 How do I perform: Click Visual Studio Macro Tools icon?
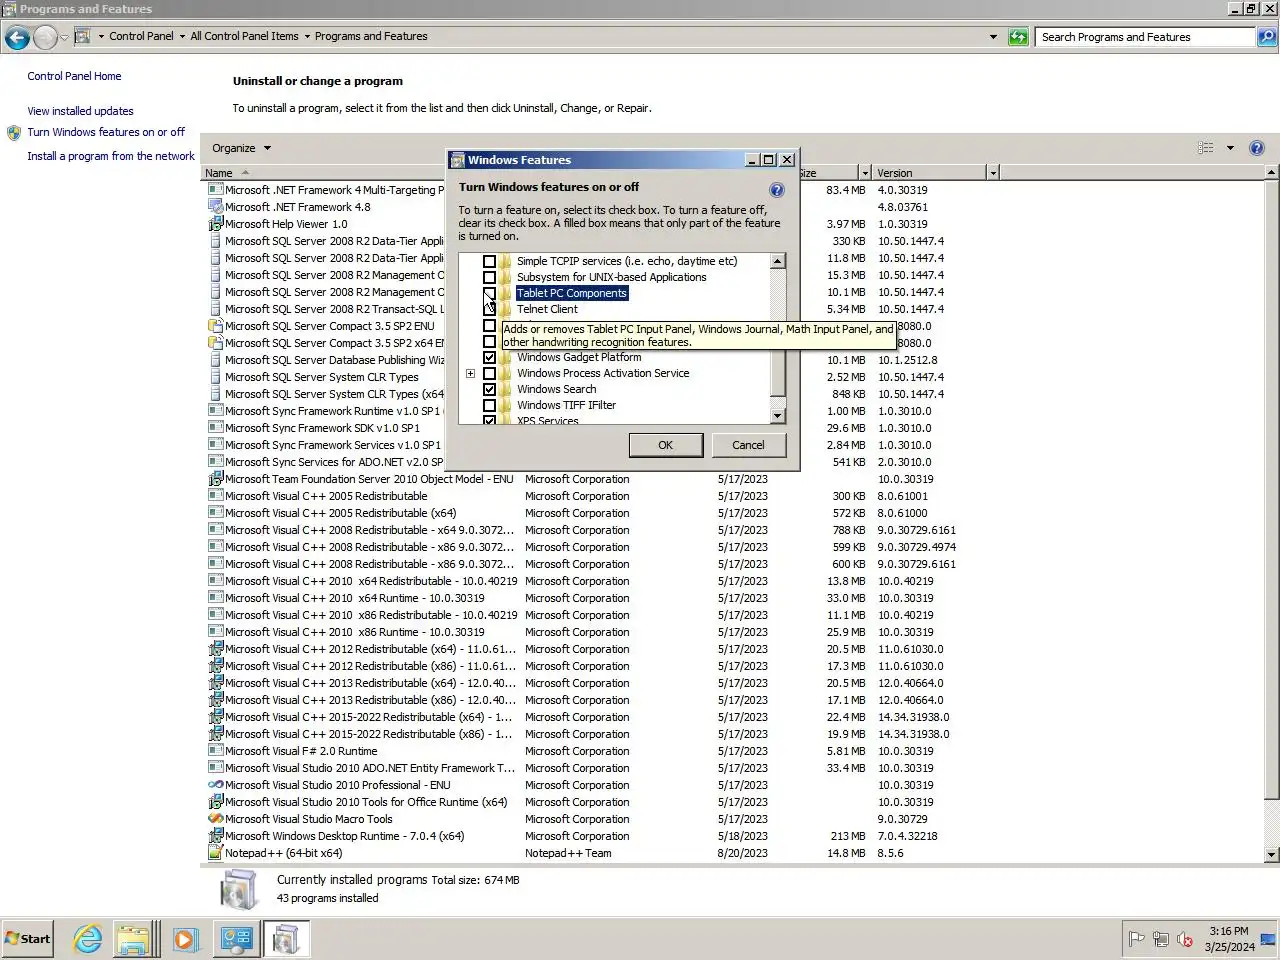[x=215, y=819]
